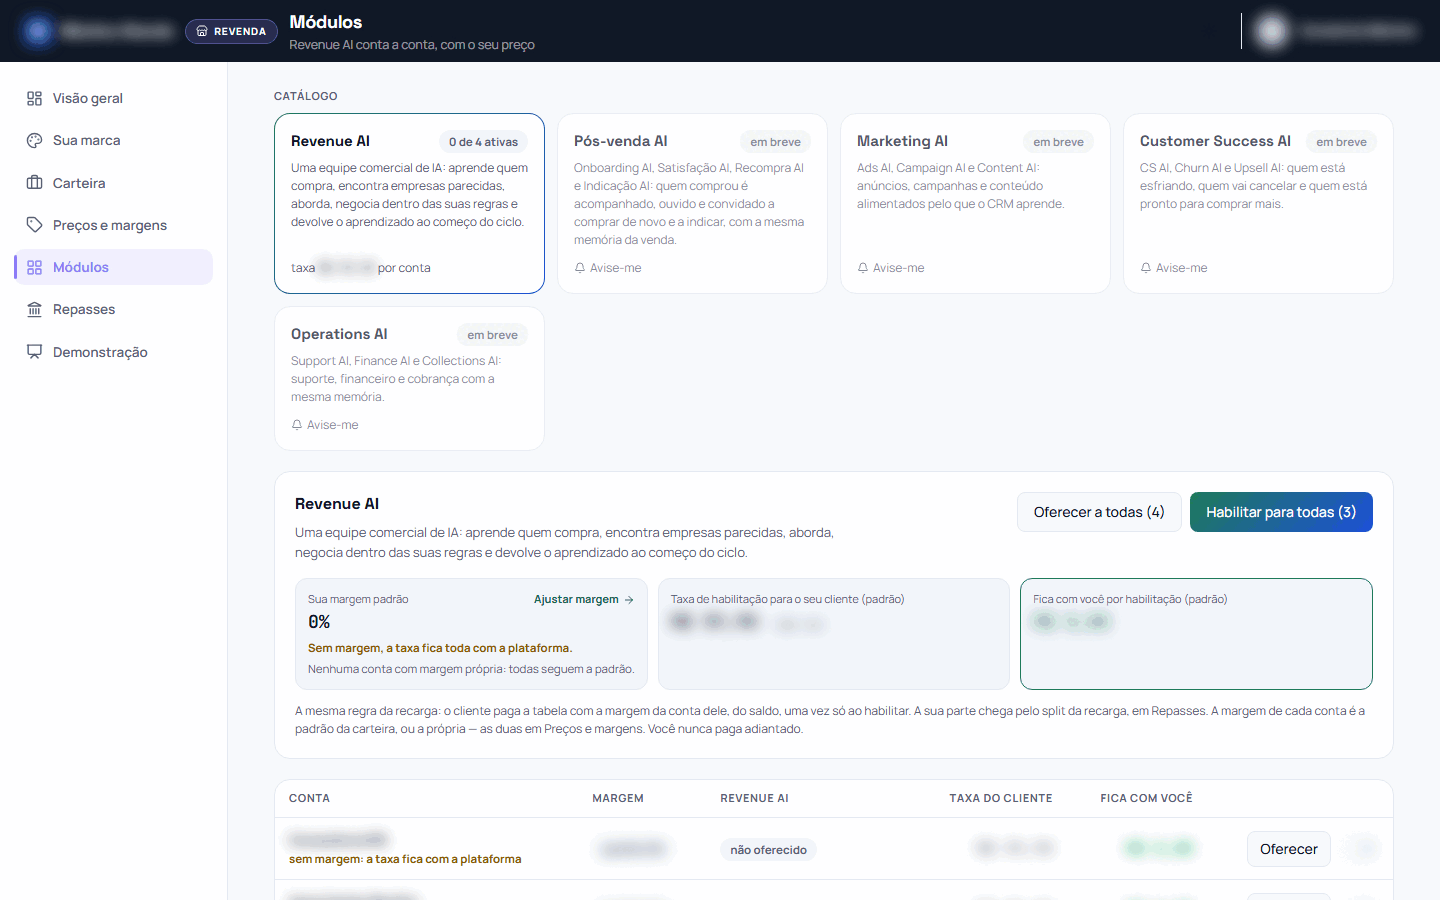The width and height of the screenshot is (1440, 900).
Task: Click the arrow next to Ajustar margem
Action: tap(629, 600)
